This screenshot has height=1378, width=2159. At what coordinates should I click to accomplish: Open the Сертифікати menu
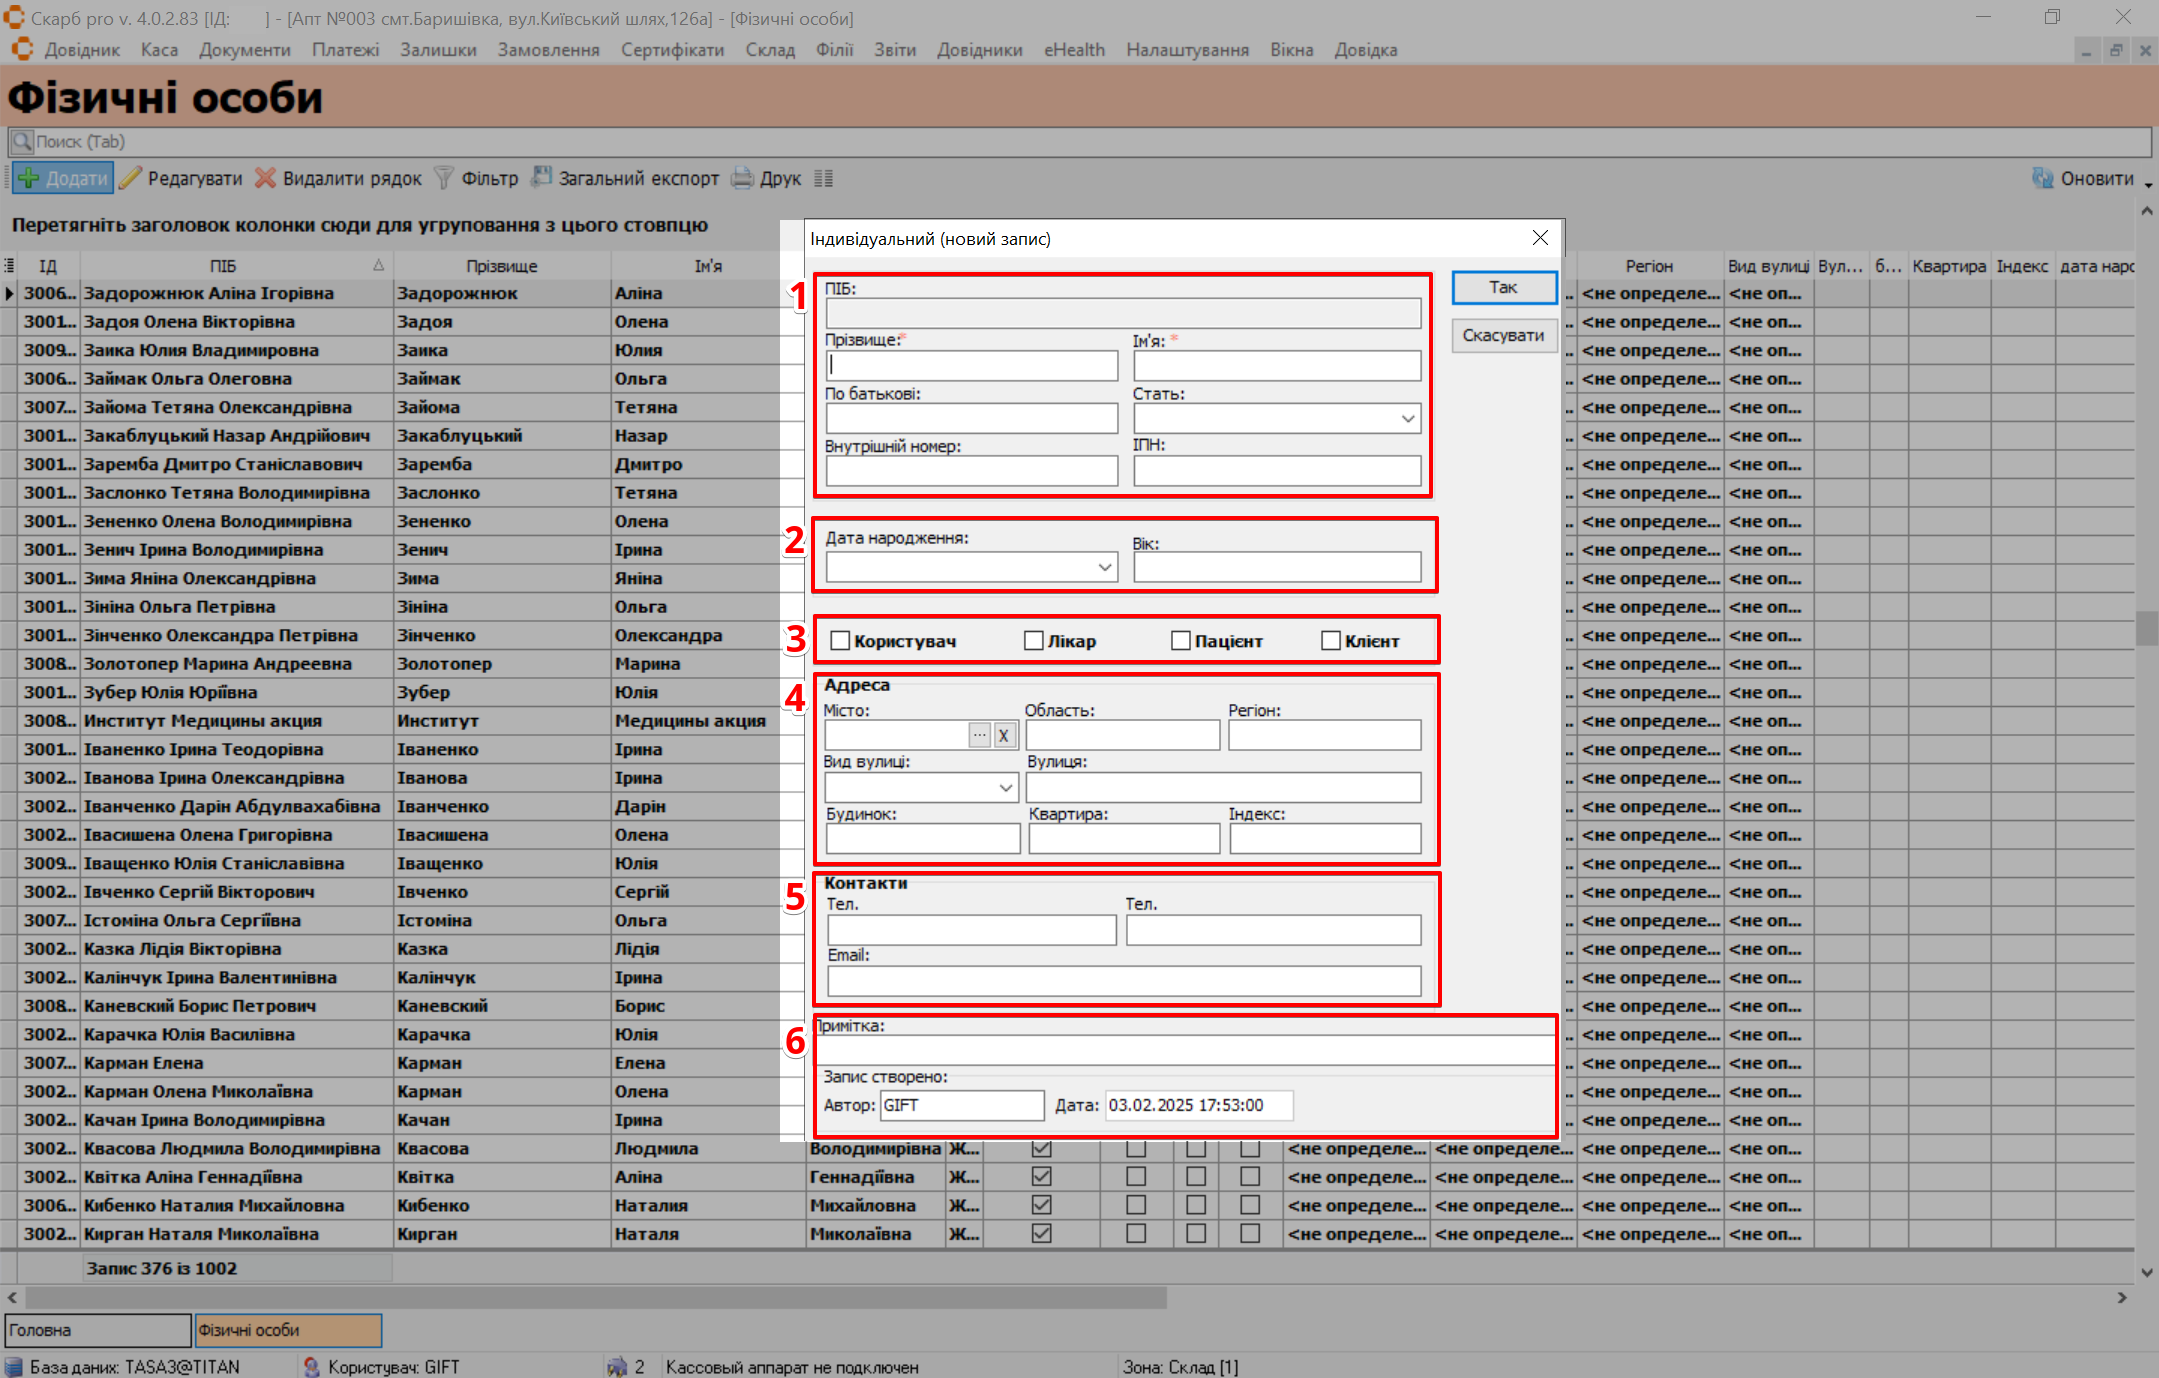[672, 50]
